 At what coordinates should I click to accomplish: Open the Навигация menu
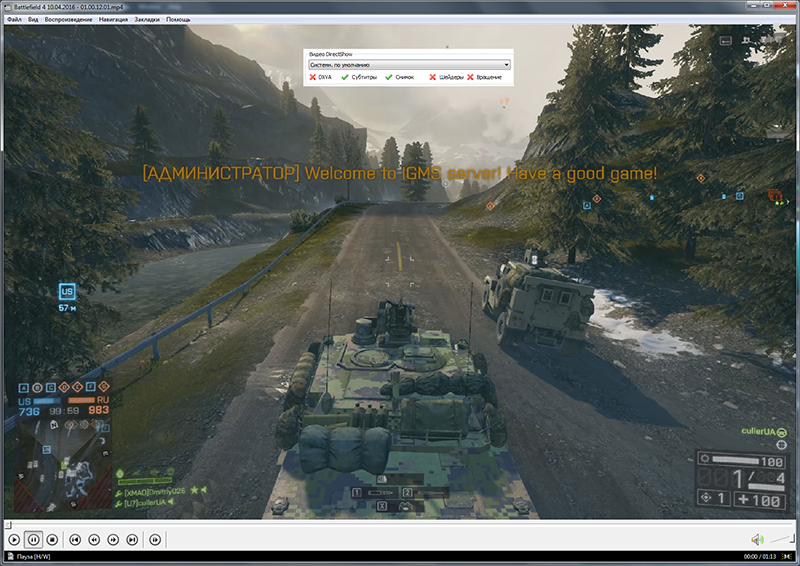point(113,19)
